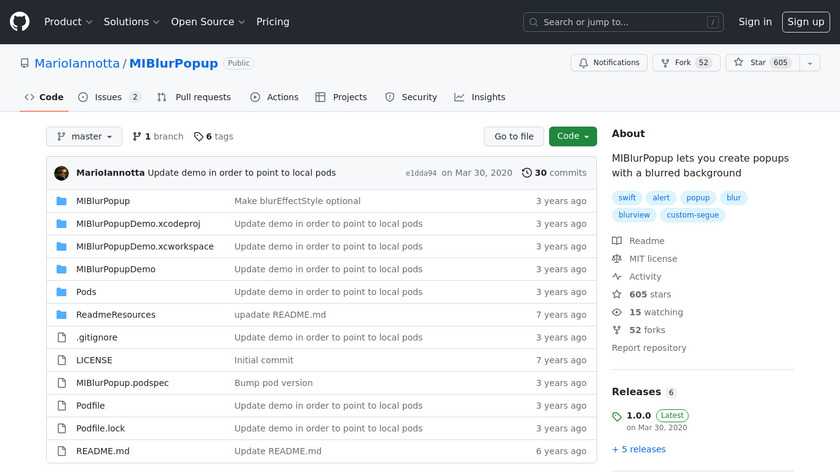The image size is (840, 472).
Task: Select the forks icon in About
Action: tap(617, 330)
